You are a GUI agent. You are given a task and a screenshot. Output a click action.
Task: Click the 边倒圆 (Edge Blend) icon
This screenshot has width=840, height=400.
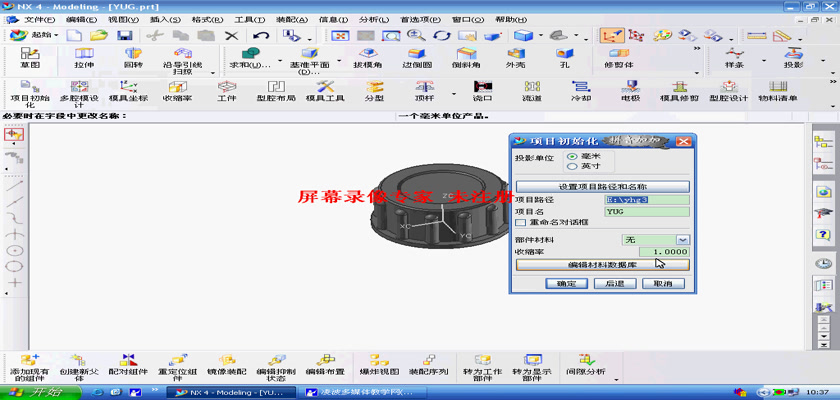point(415,57)
